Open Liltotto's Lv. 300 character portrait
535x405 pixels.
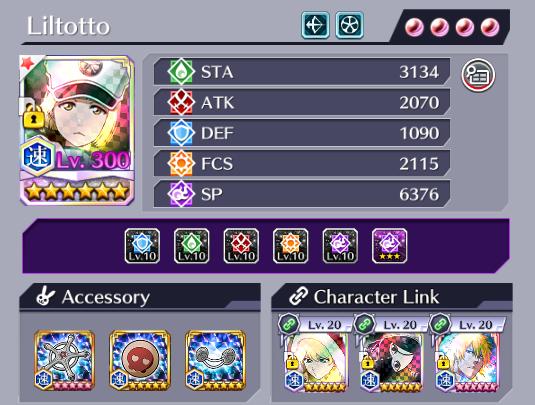pyautogui.click(x=77, y=130)
